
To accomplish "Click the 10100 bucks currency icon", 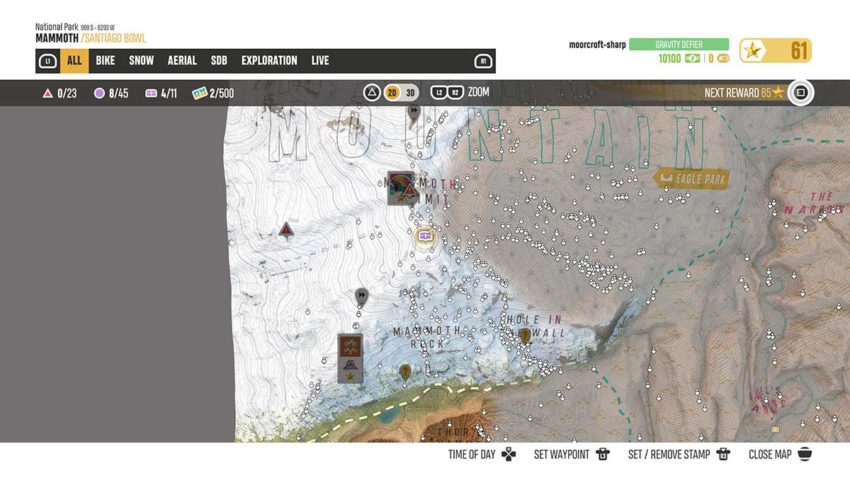I will (x=692, y=59).
